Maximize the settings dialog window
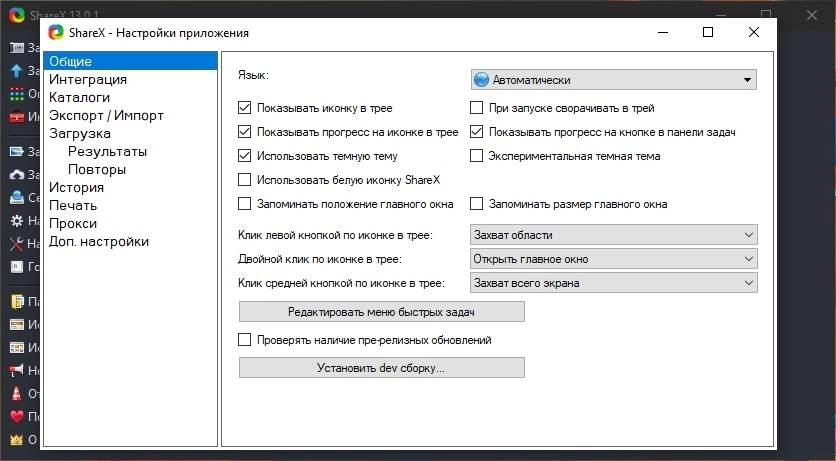 coord(708,33)
